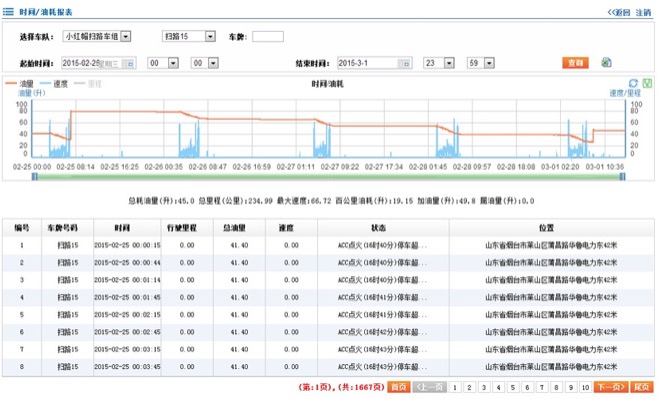Click the 车牌 input field

pos(268,37)
